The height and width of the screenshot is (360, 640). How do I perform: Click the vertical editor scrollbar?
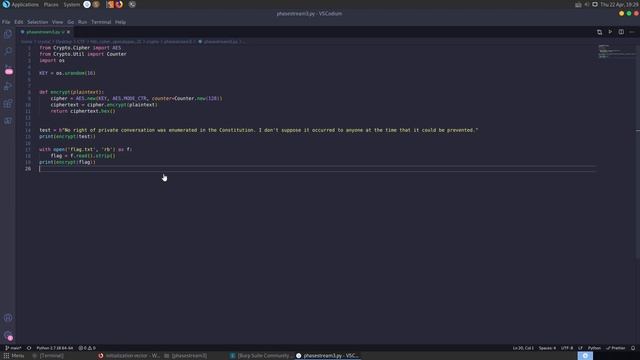click(x=638, y=152)
